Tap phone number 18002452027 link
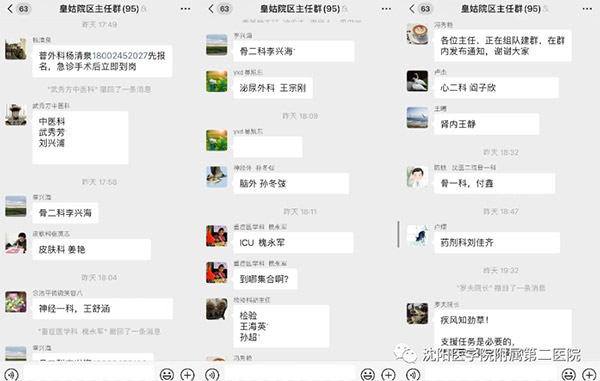600x381 pixels. pos(120,56)
